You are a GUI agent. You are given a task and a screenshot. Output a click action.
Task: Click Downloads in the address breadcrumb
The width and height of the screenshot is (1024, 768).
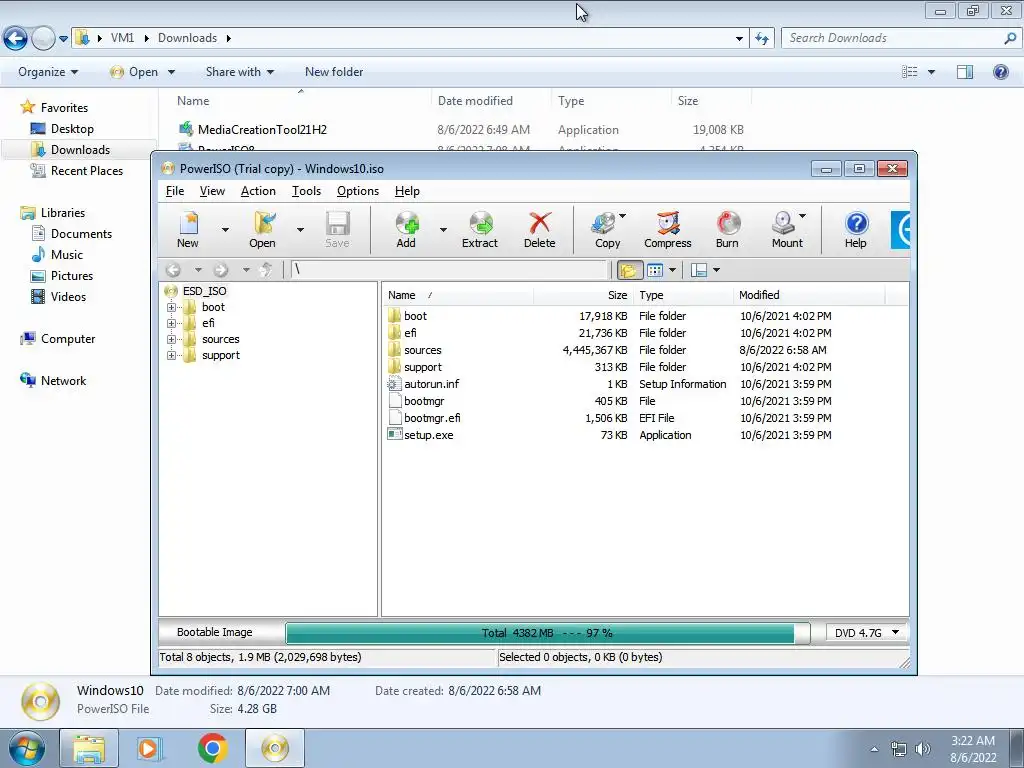pos(187,38)
